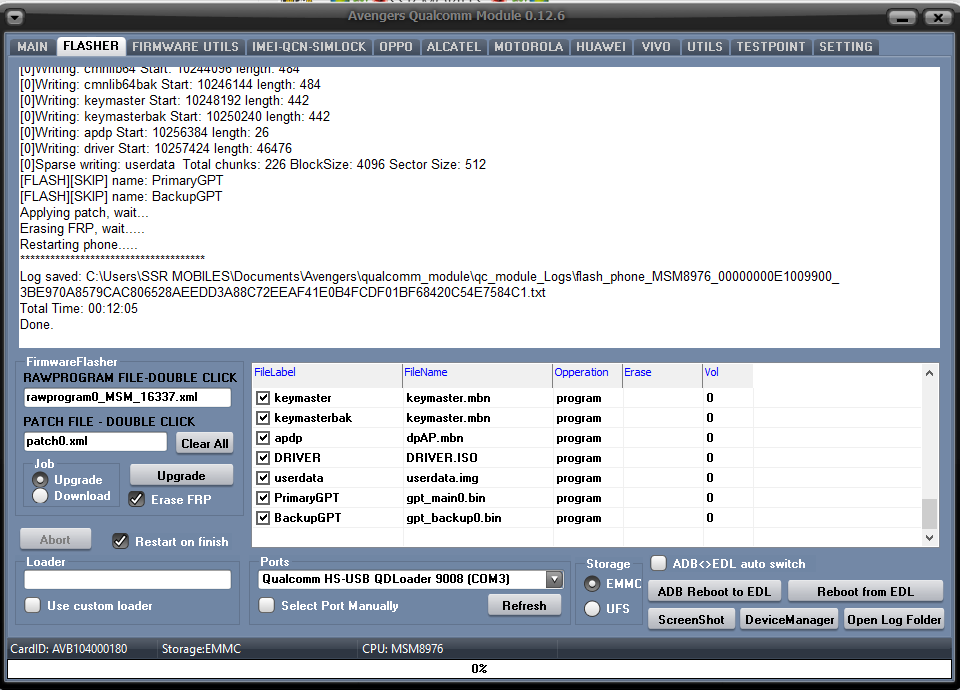Switch to the UTILS tab
This screenshot has height=690, width=960.
pyautogui.click(x=705, y=47)
